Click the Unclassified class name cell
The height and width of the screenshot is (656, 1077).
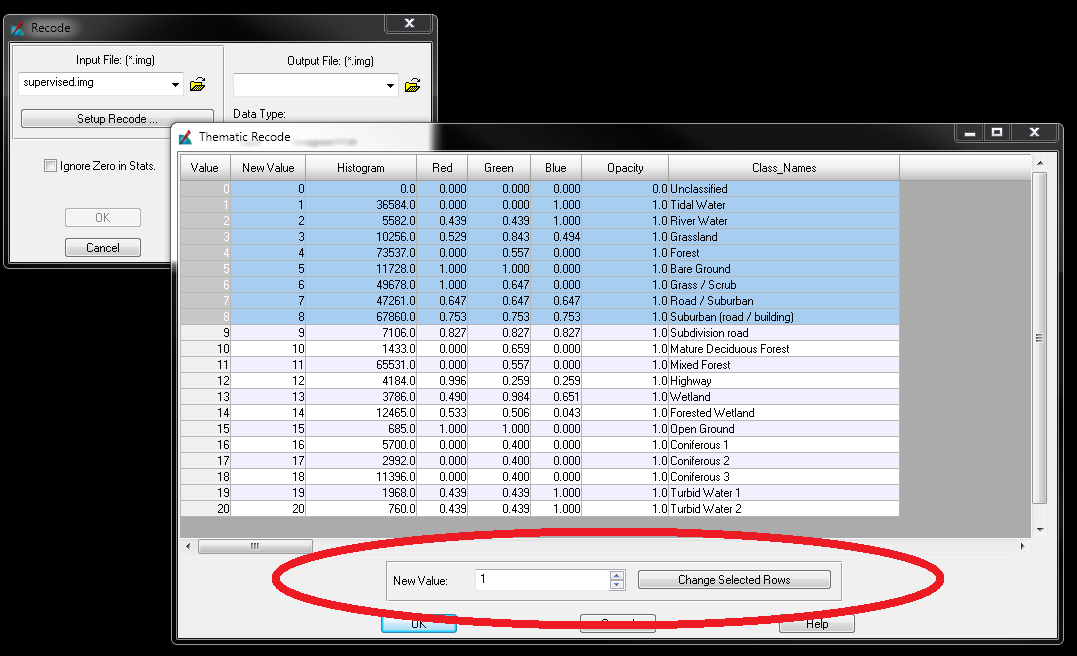784,189
